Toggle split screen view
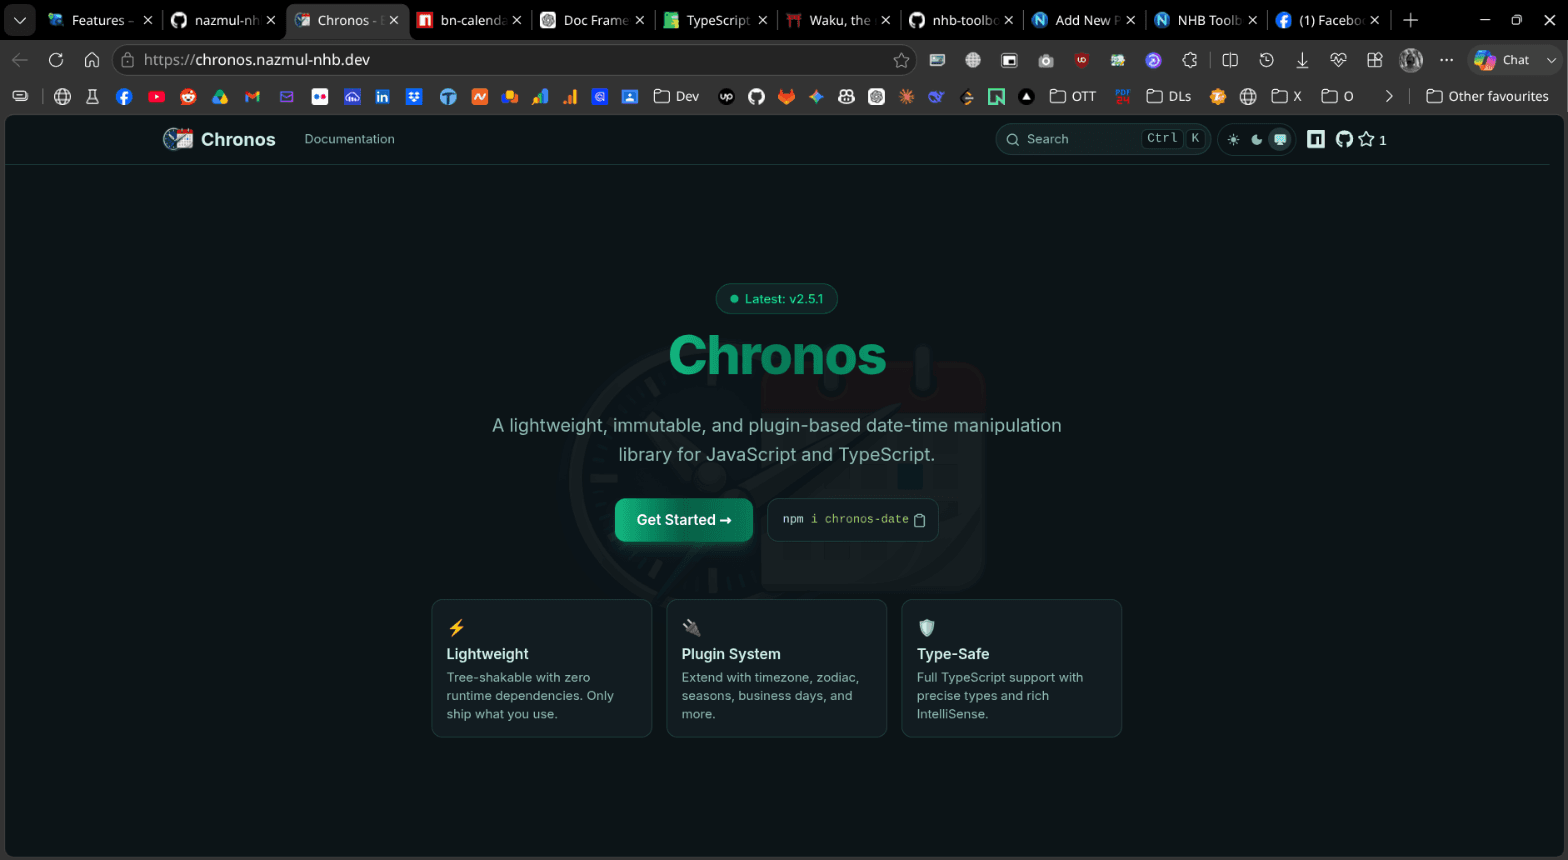The image size is (1568, 860). [1230, 60]
